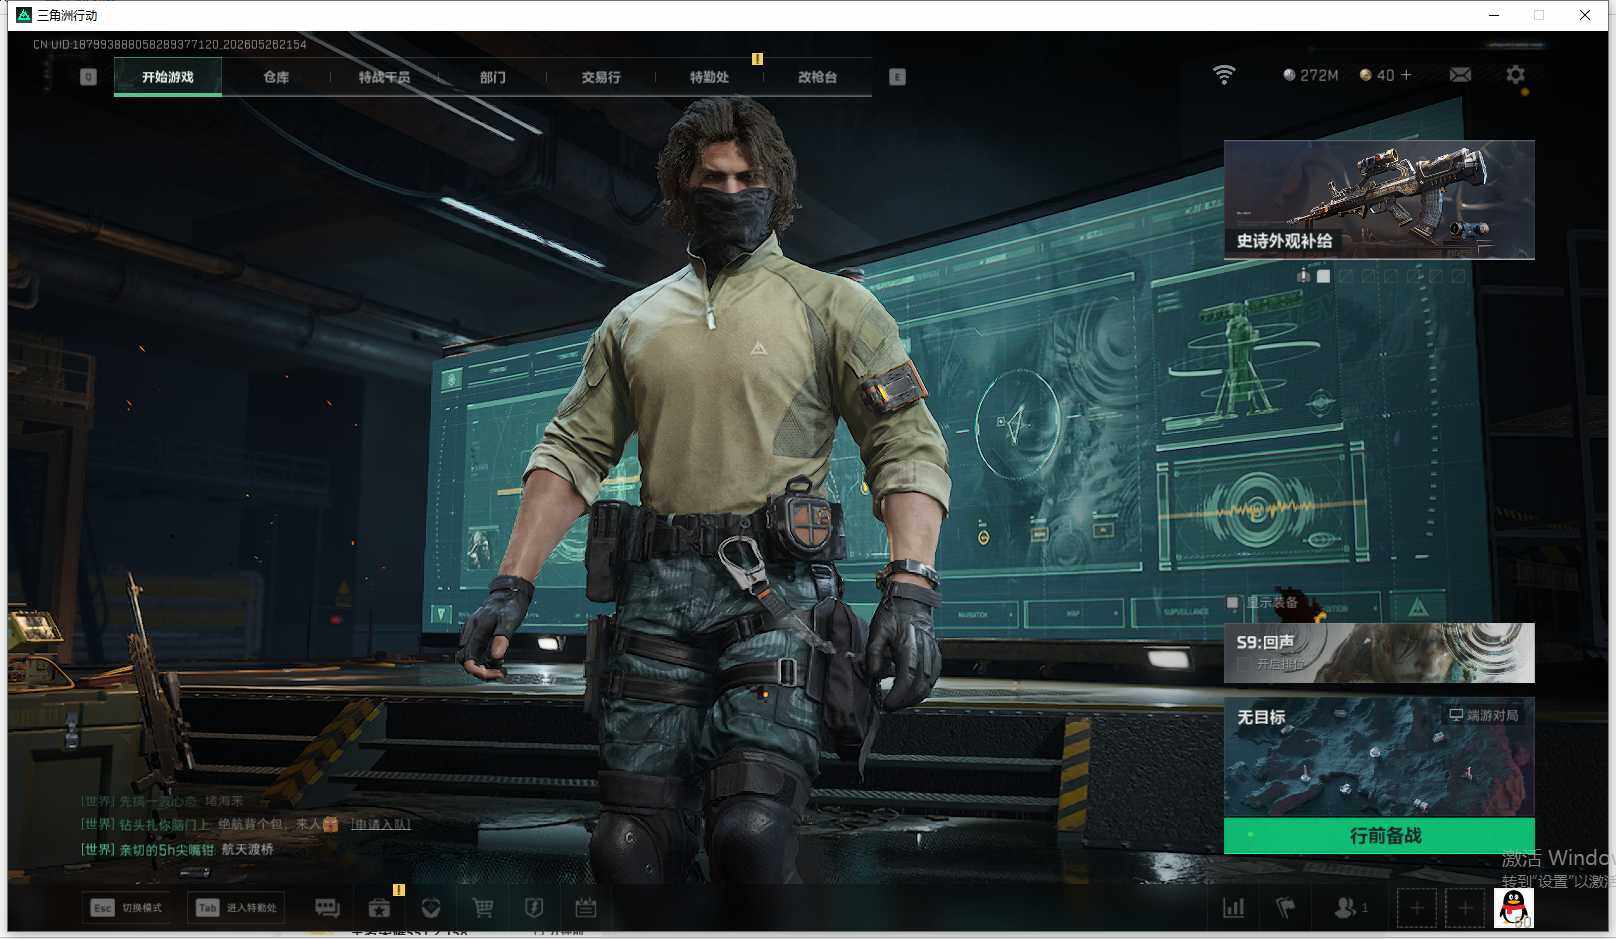
Task: Open the 史诗外观补给 weapon banner
Action: (1379, 200)
